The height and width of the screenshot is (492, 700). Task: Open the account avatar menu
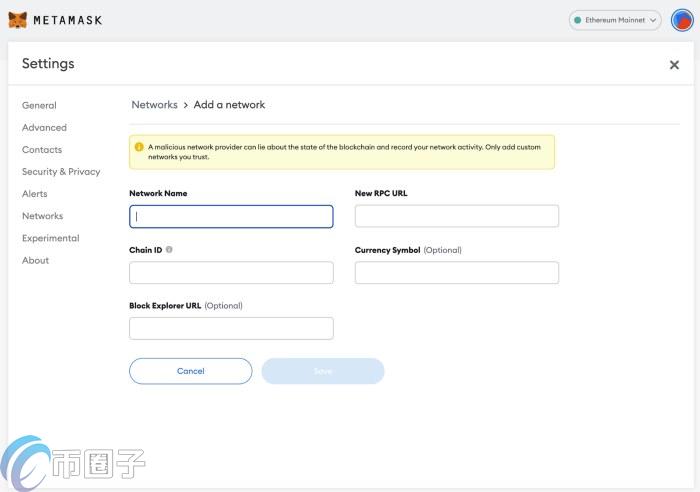click(682, 20)
